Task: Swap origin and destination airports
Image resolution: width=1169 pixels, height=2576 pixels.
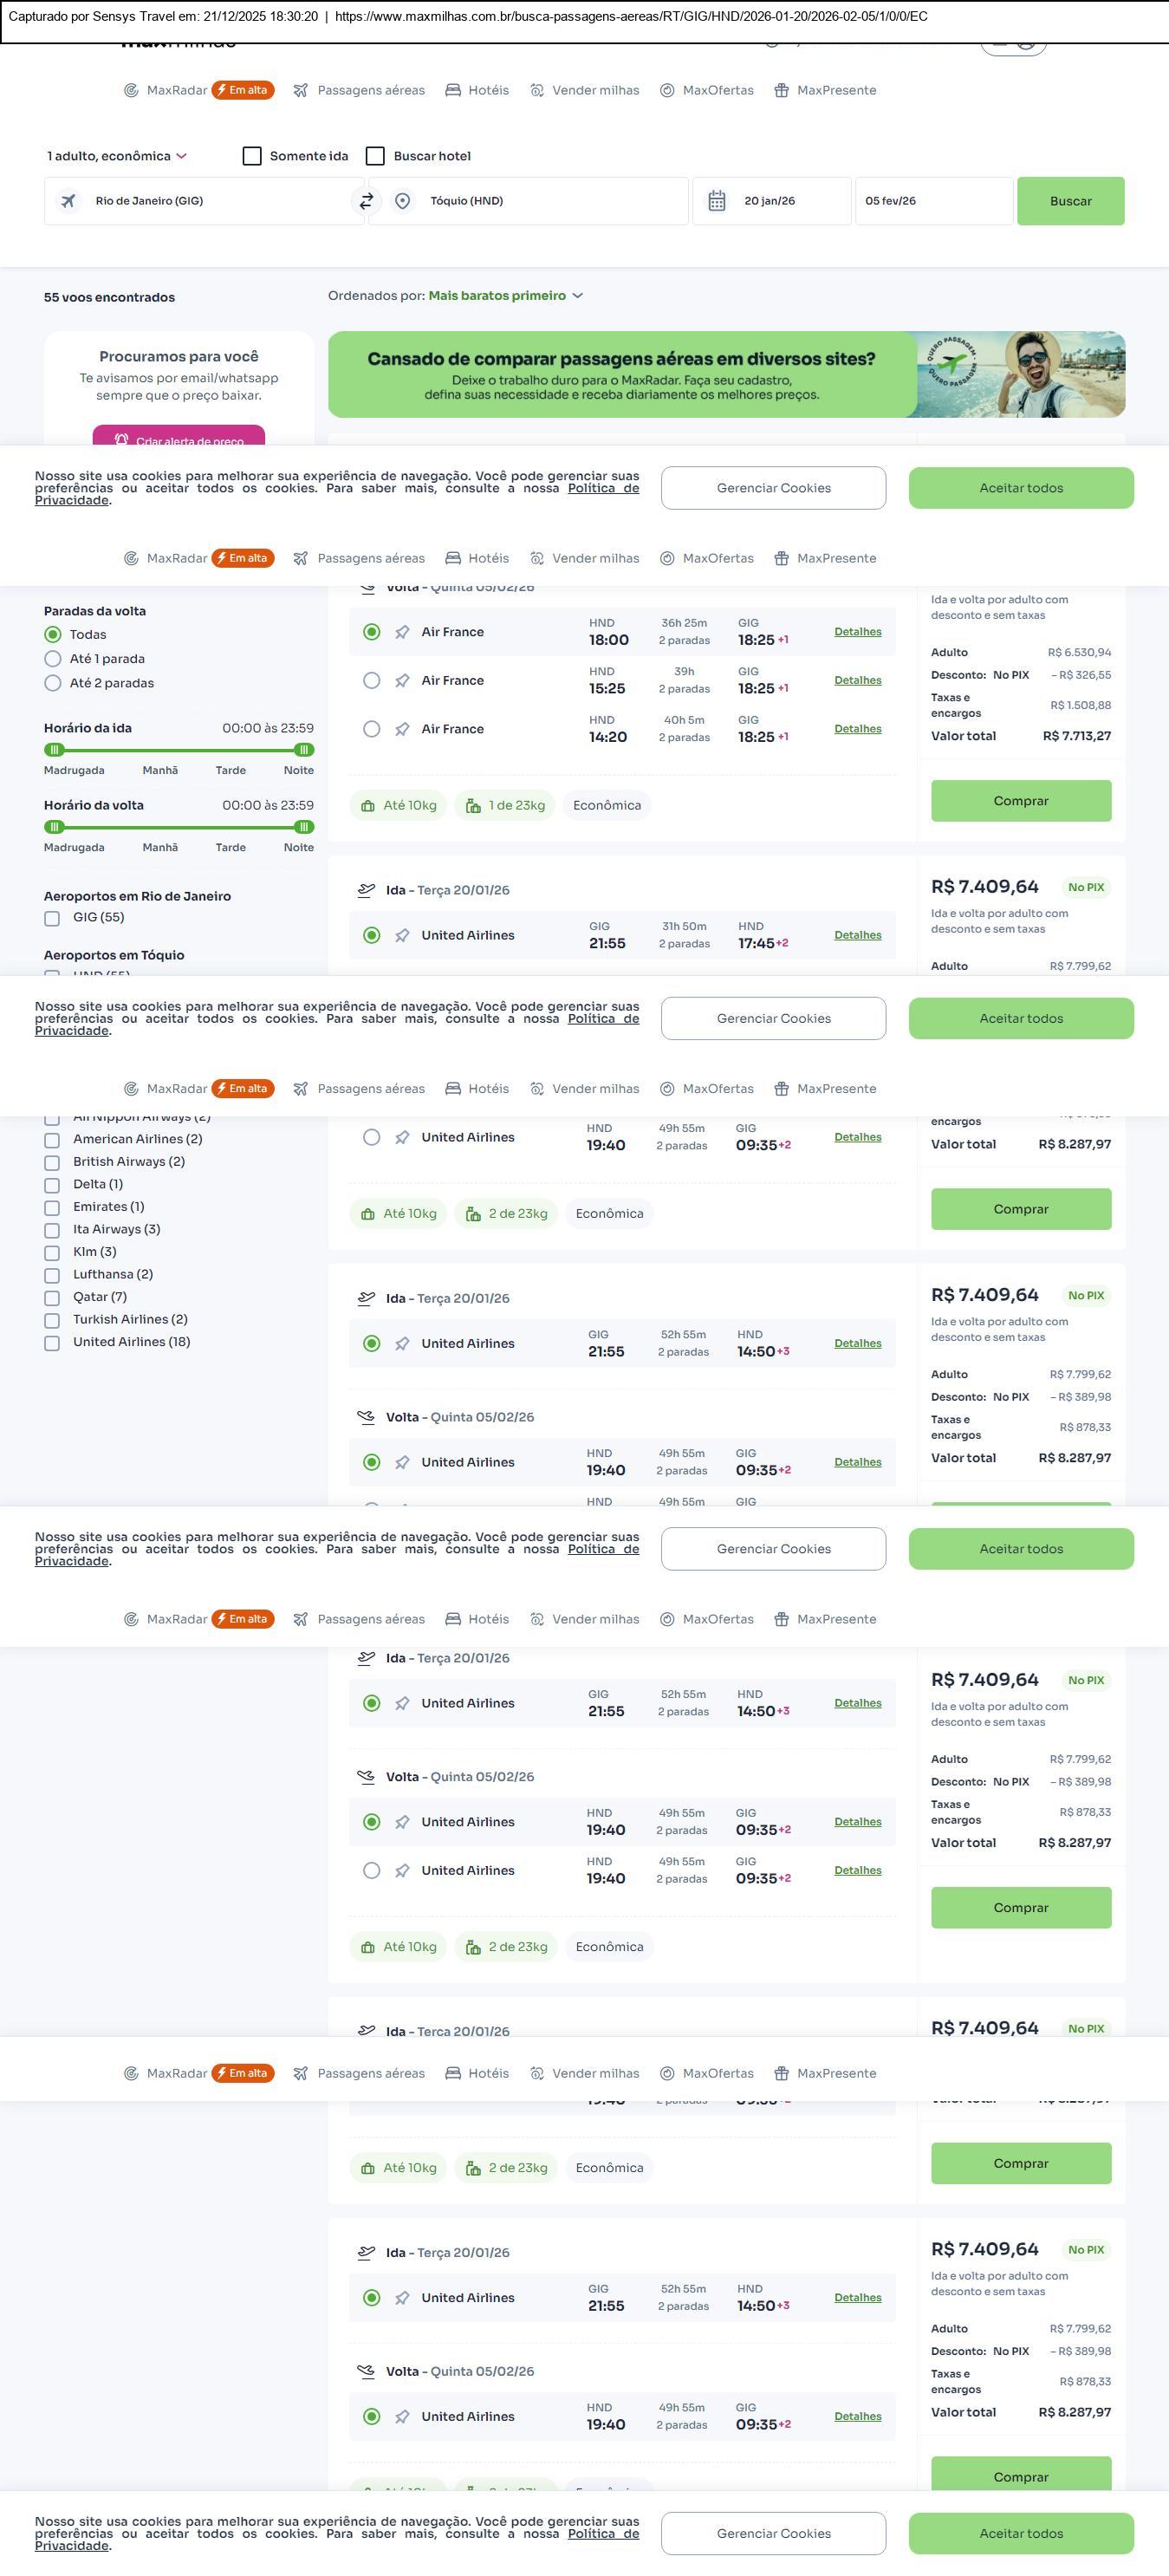Action: click(x=366, y=201)
